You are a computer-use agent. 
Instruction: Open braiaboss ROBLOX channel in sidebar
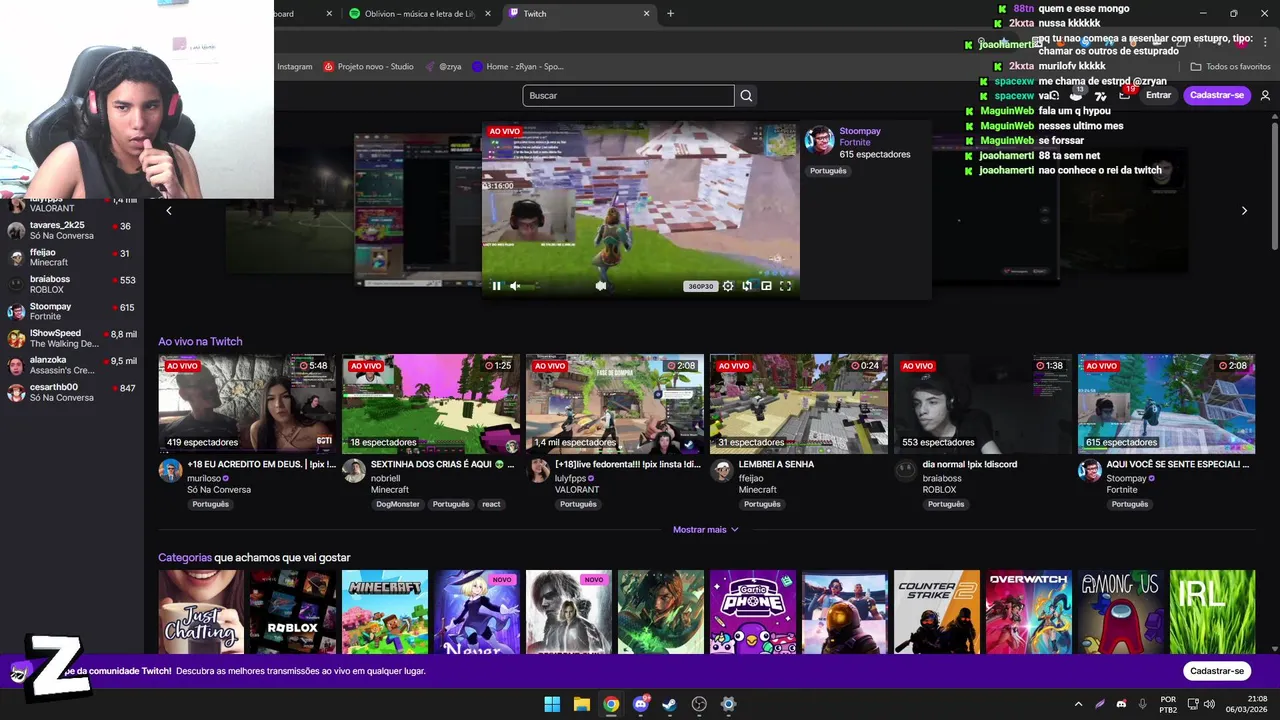tap(72, 285)
